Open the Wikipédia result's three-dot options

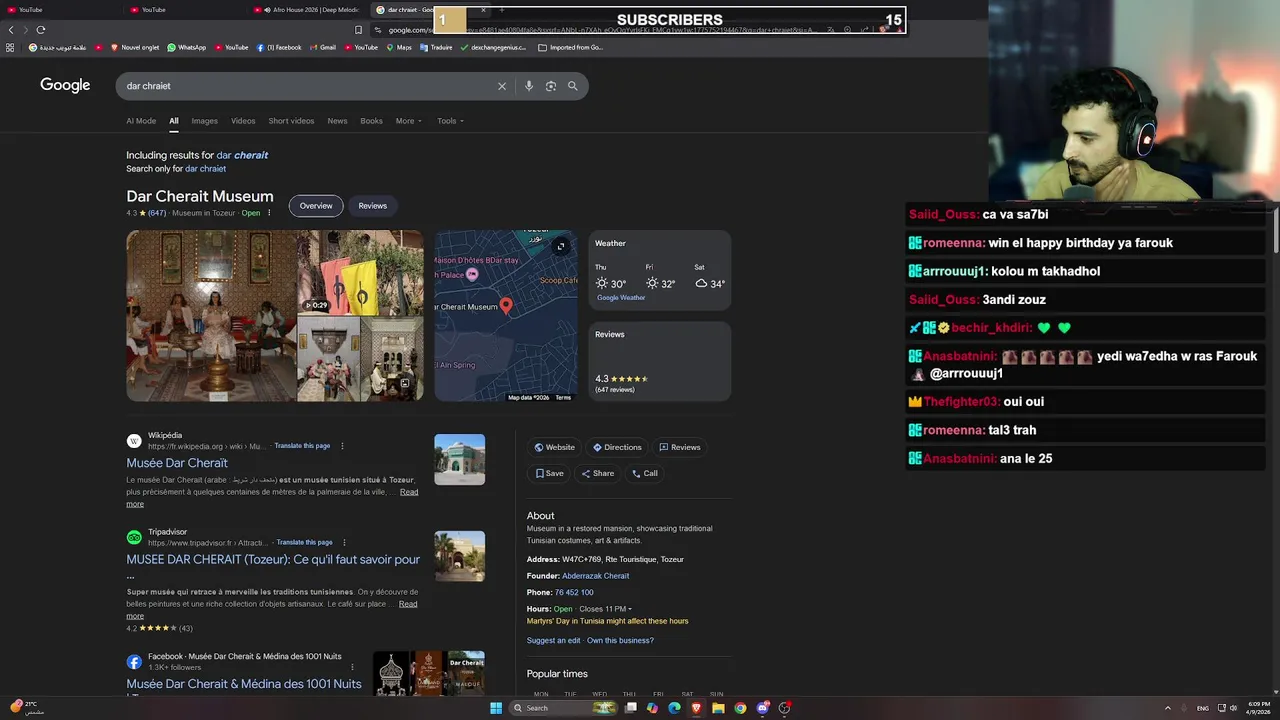[342, 446]
